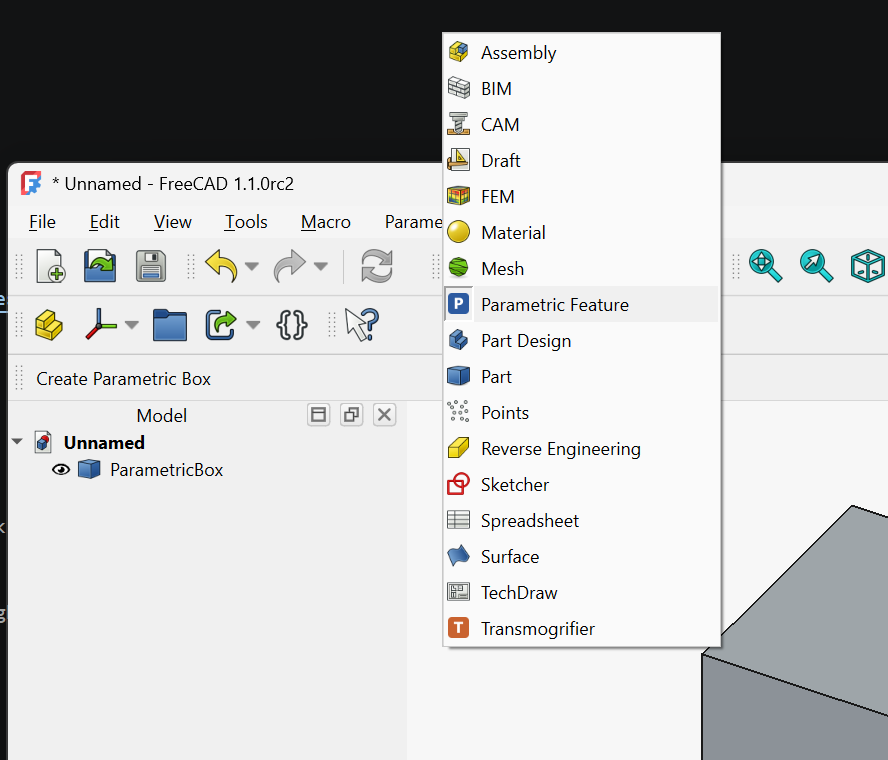Select FEM workbench in list
Screen dimensions: 888x760
(x=582, y=197)
